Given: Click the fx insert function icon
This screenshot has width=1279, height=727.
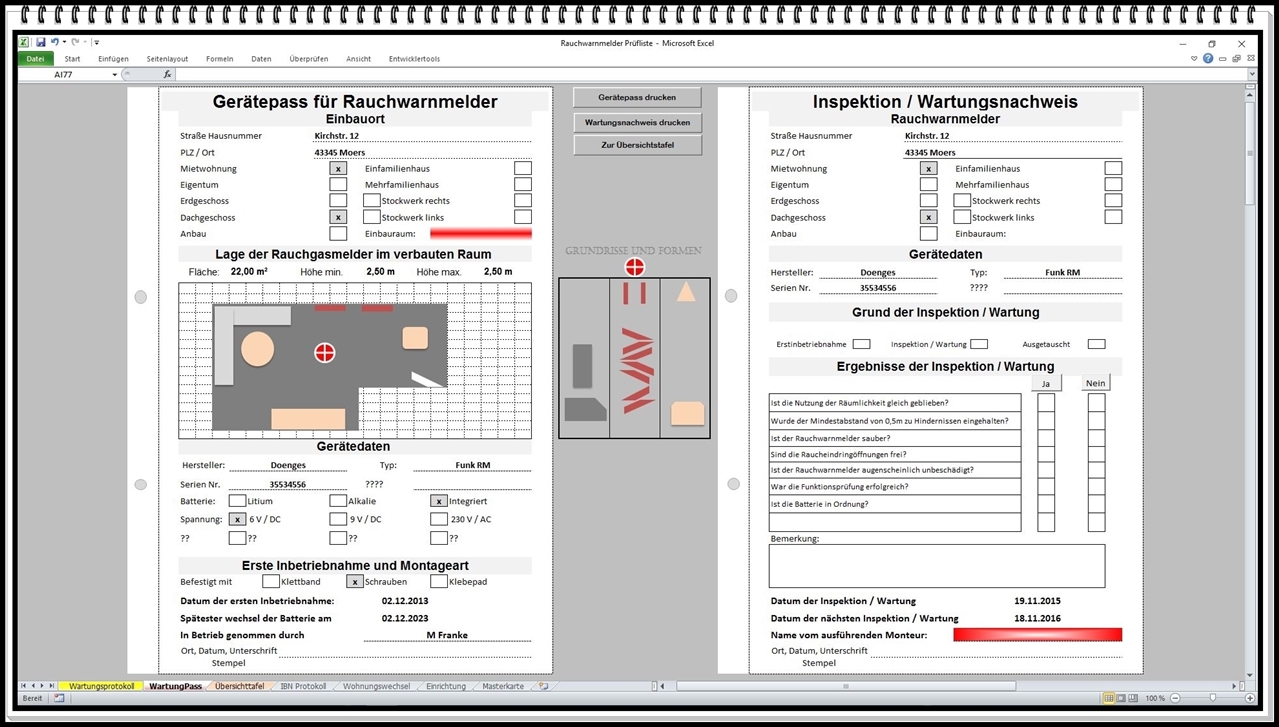Looking at the screenshot, I should click(x=167, y=75).
